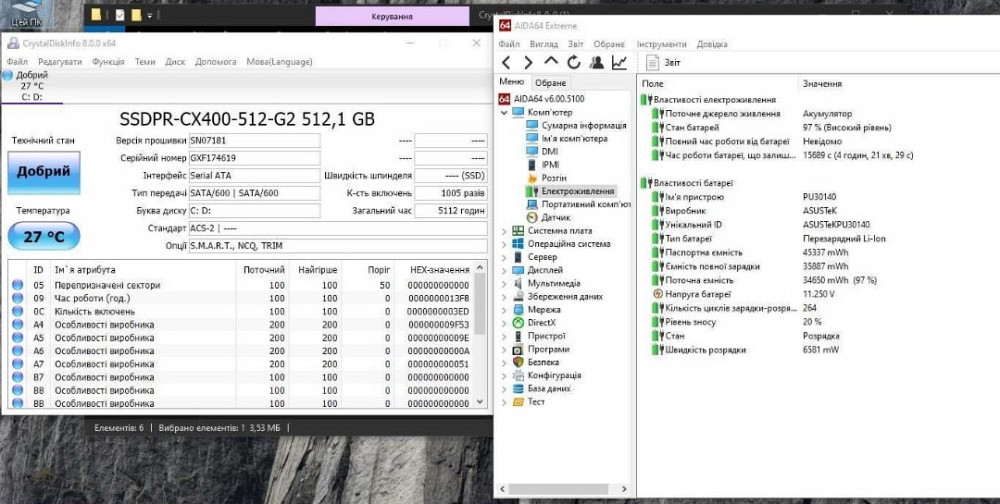Expand Збереження даних node
Viewport: 1000px width, 504px height.
click(504, 297)
